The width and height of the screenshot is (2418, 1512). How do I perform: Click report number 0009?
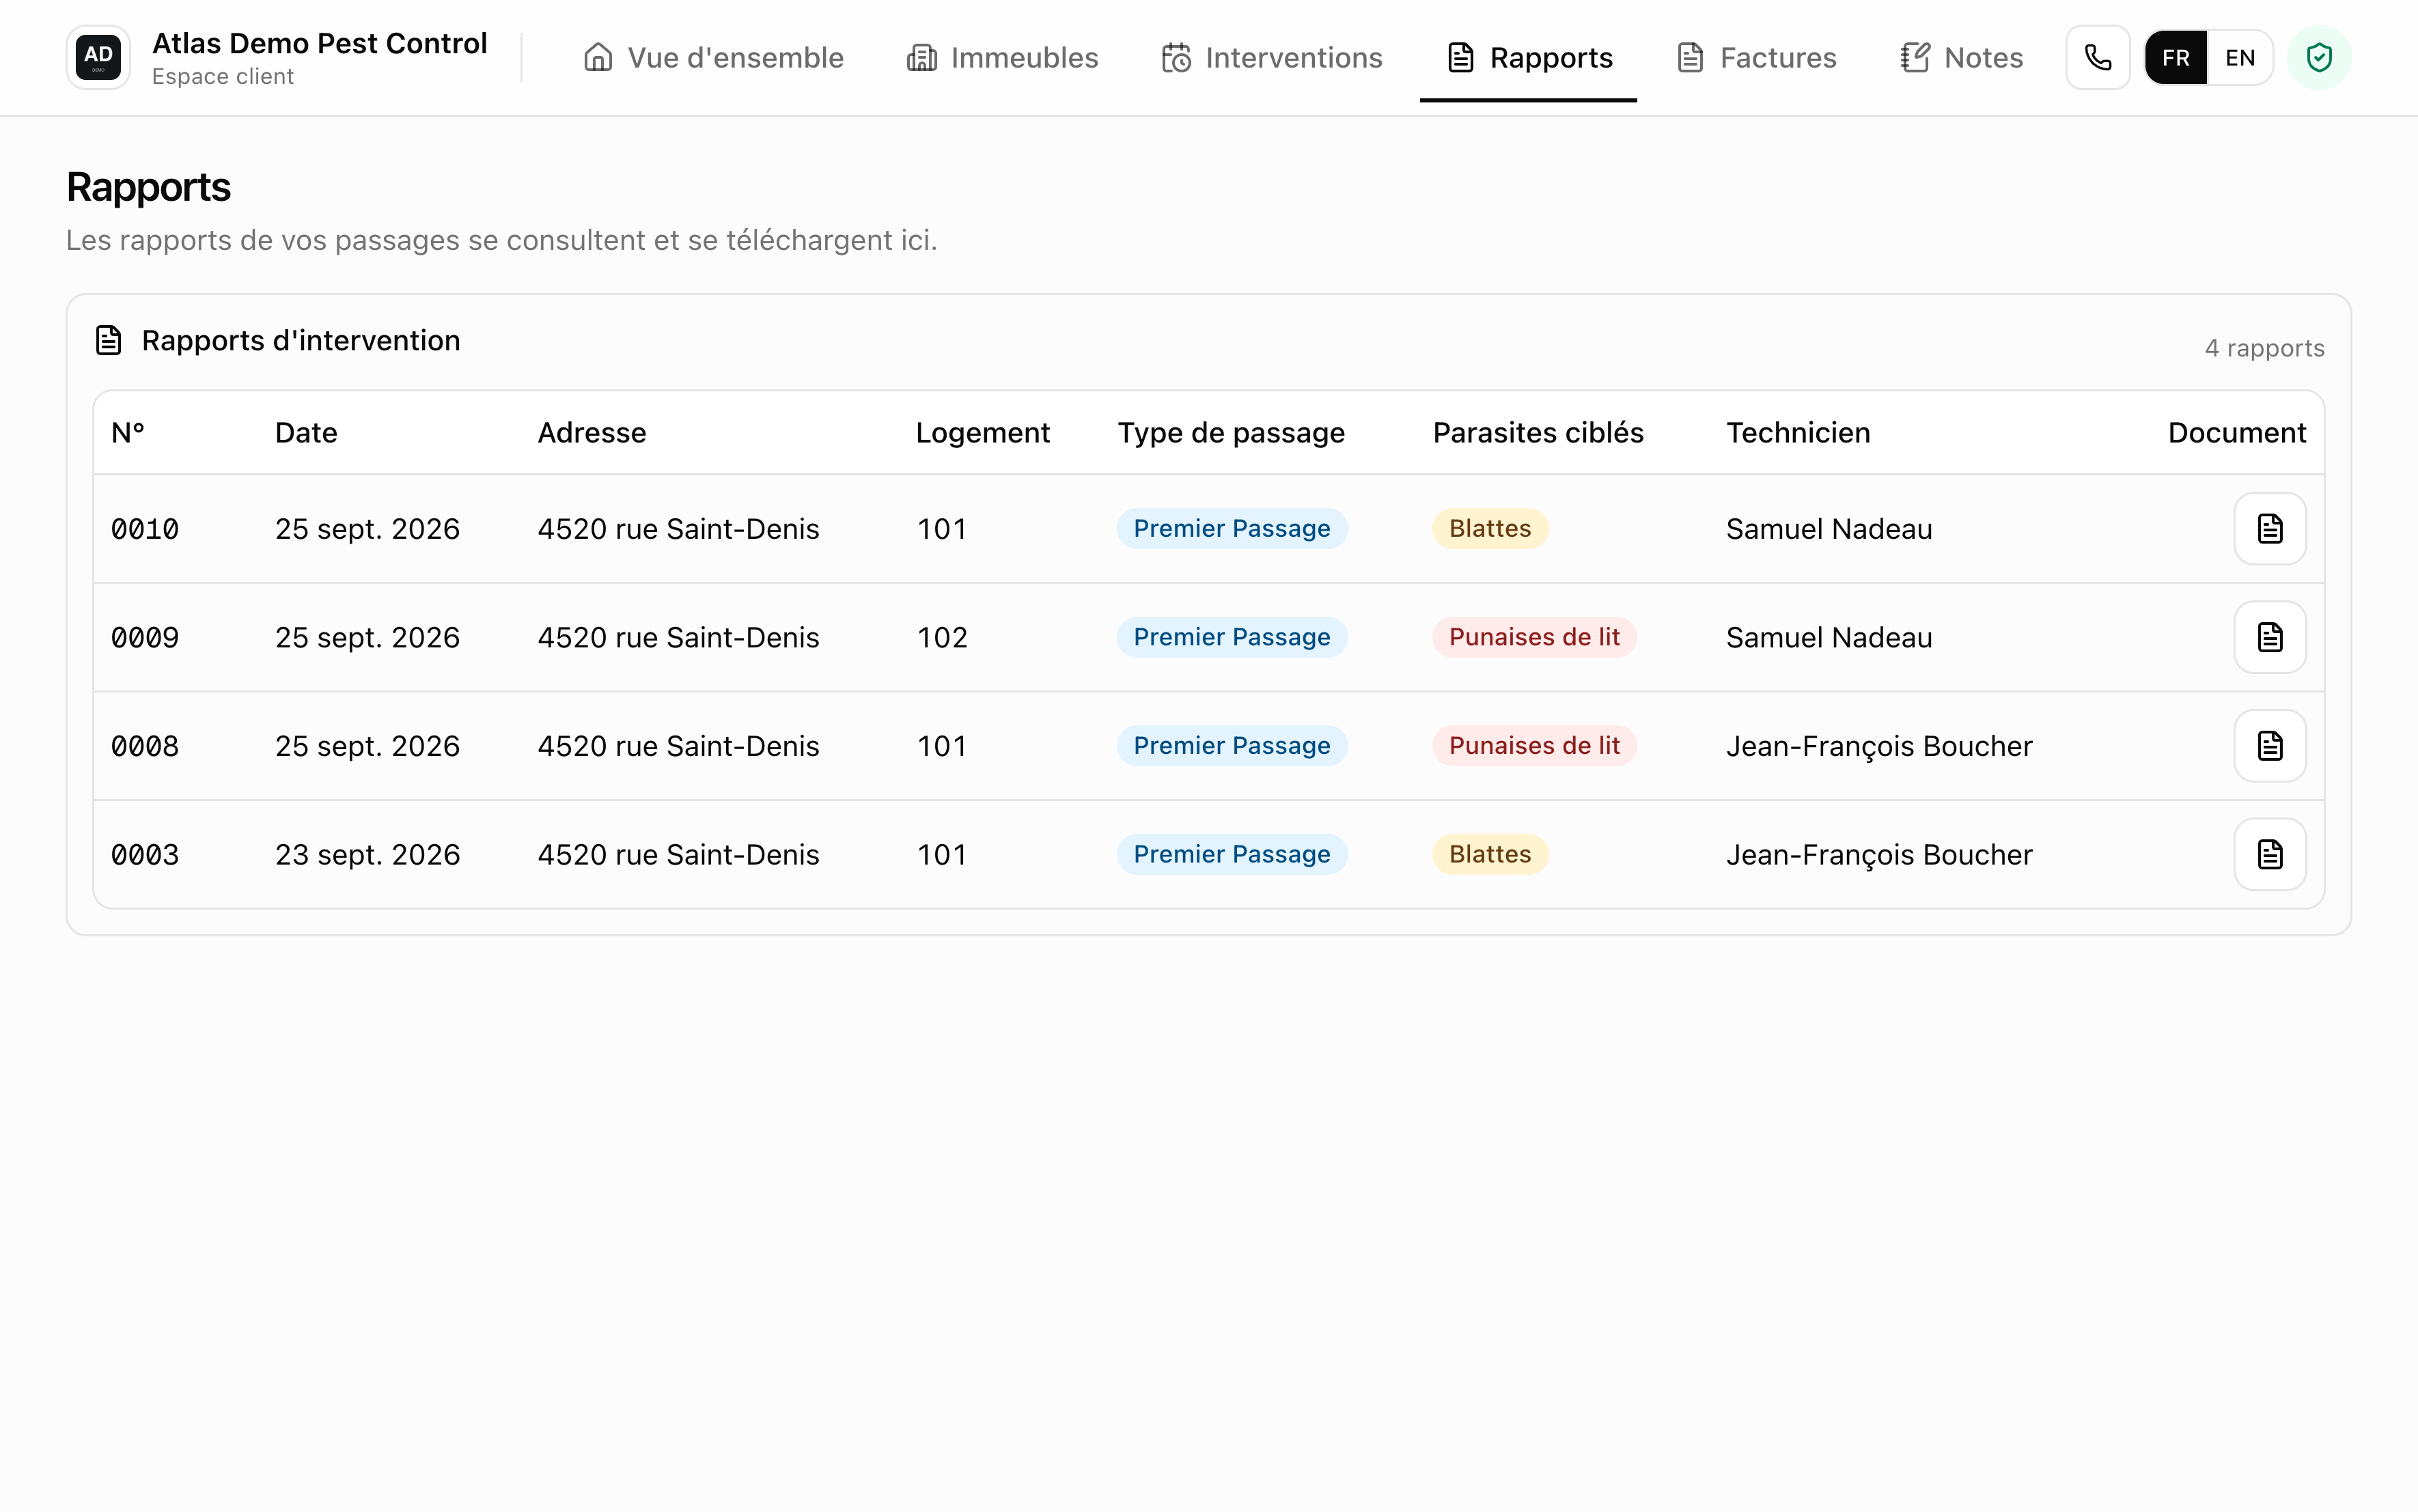[145, 638]
